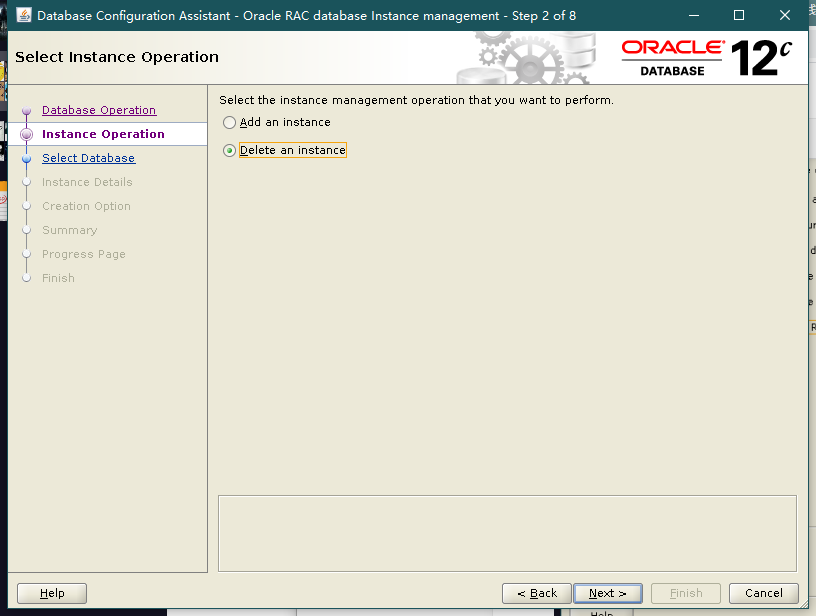Go to the Select Database step link
816x616 pixels.
click(88, 158)
